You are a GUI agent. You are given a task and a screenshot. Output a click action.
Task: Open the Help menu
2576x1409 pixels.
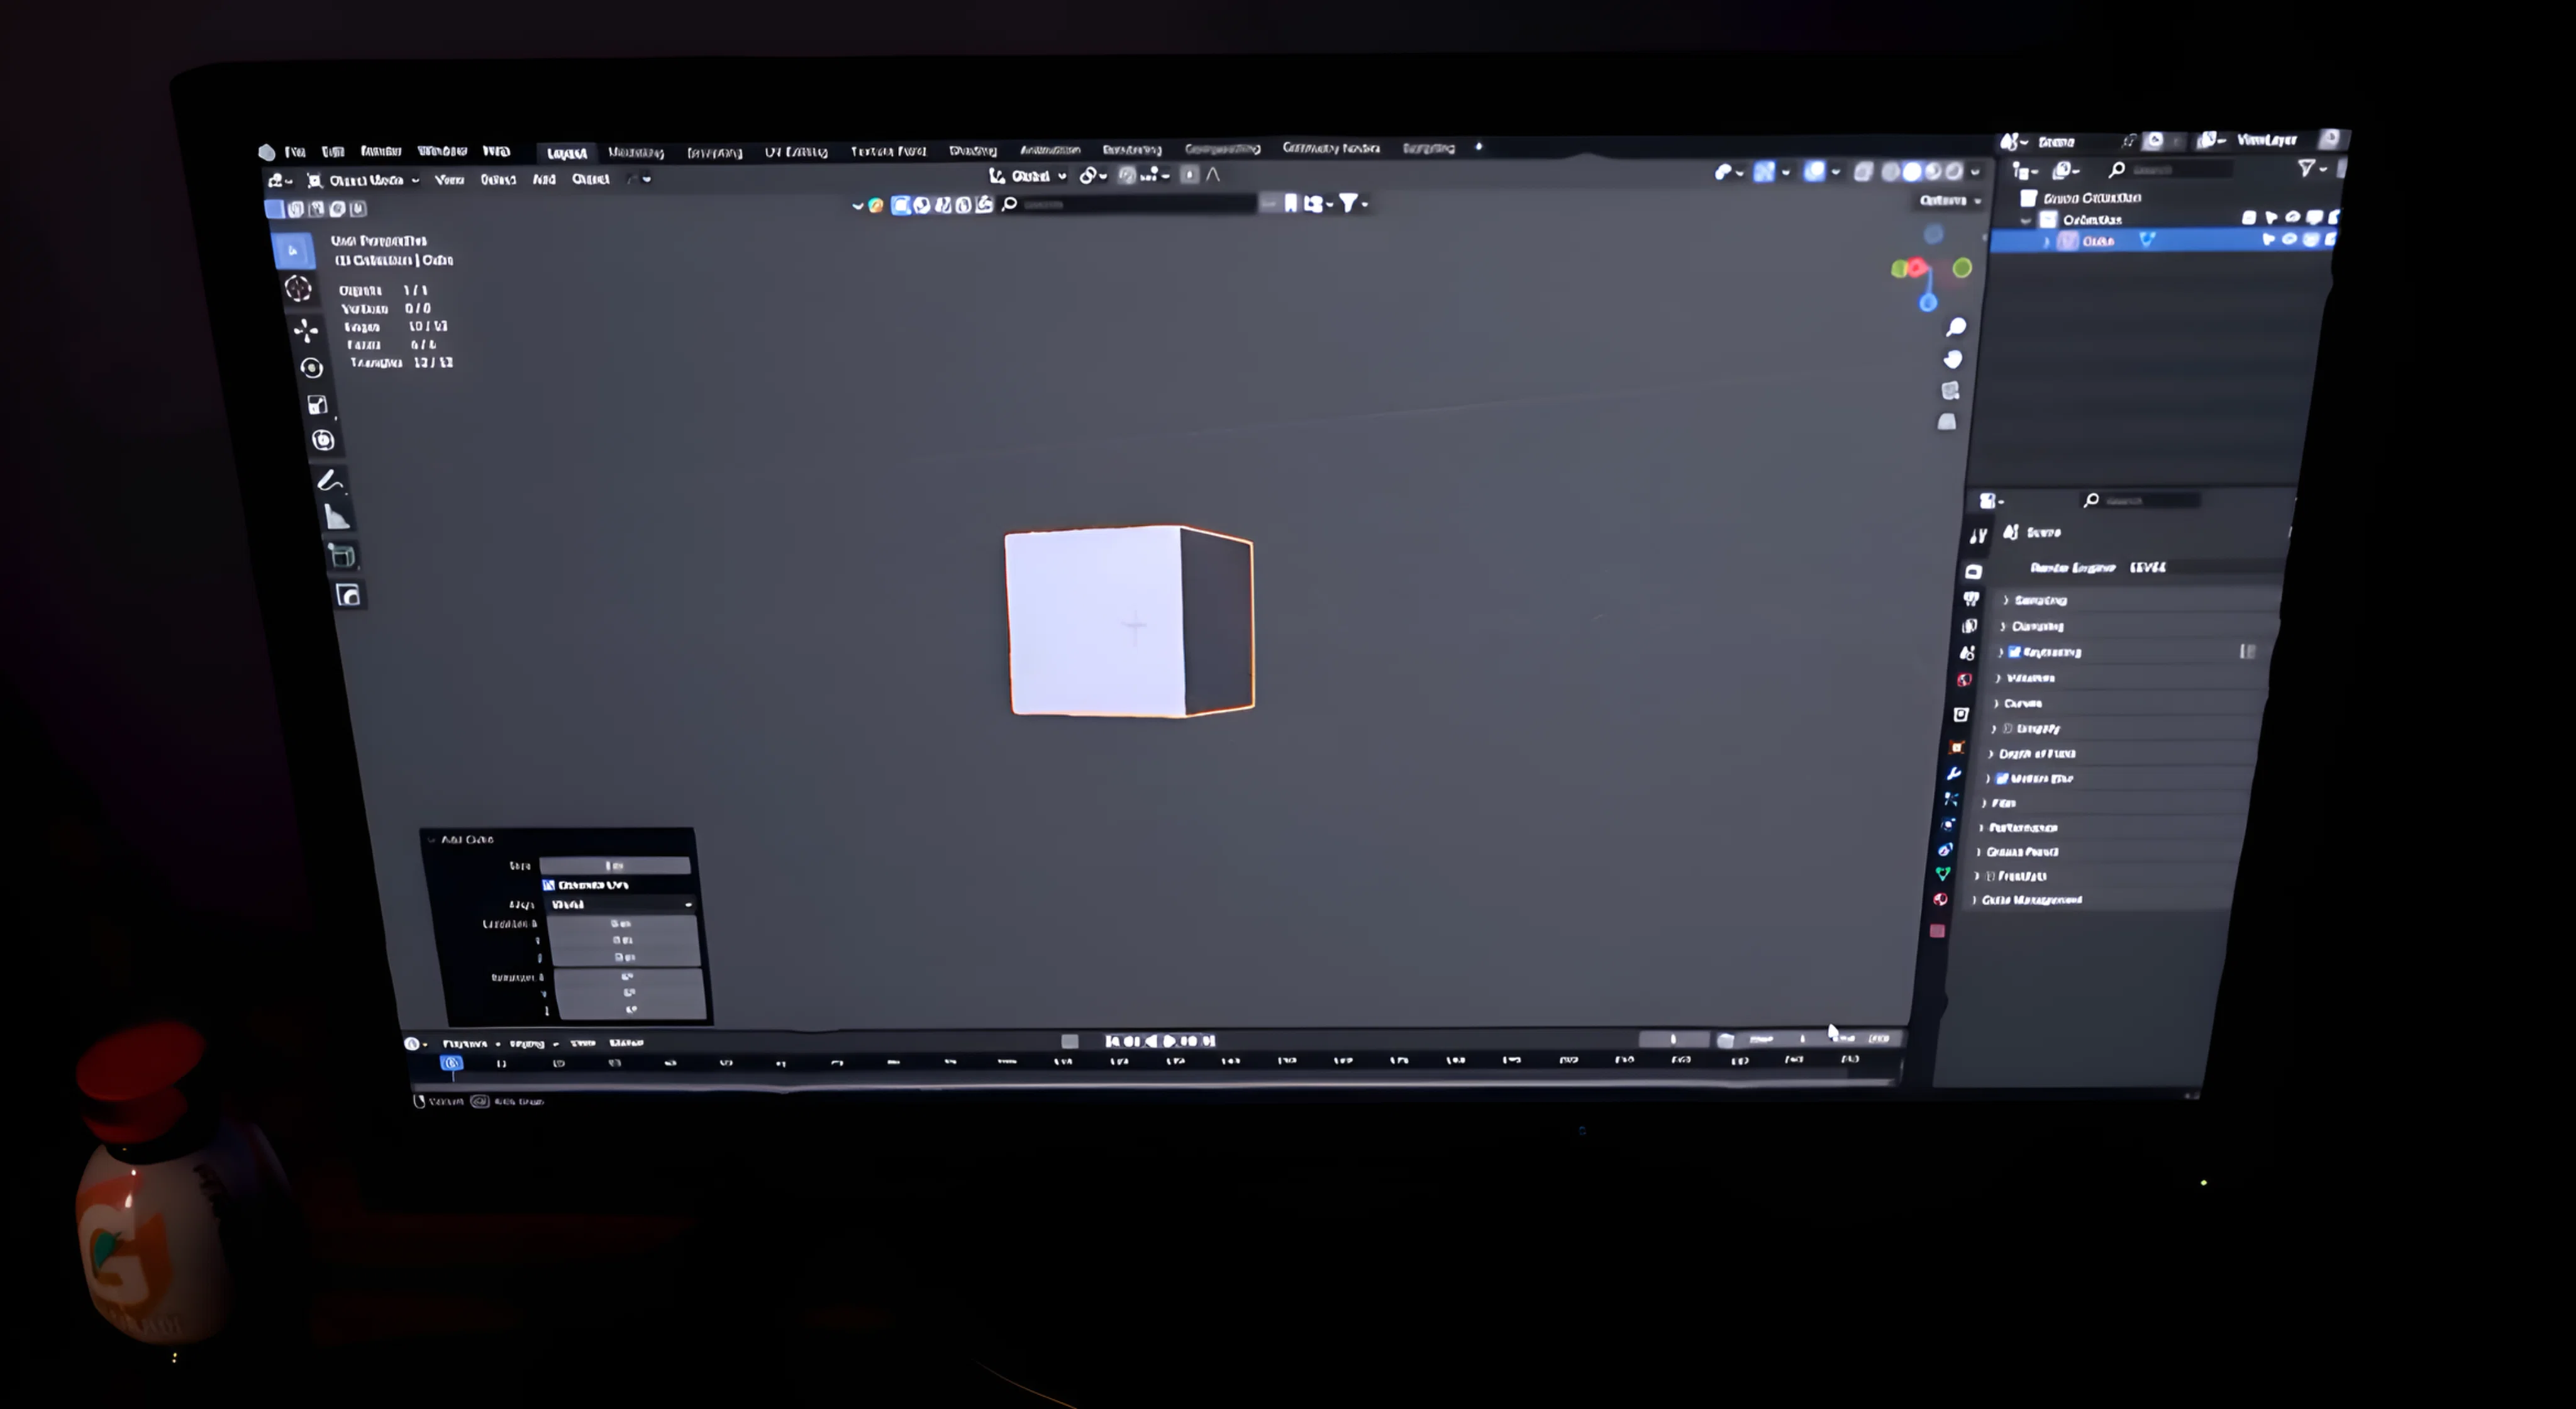pyautogui.click(x=496, y=151)
